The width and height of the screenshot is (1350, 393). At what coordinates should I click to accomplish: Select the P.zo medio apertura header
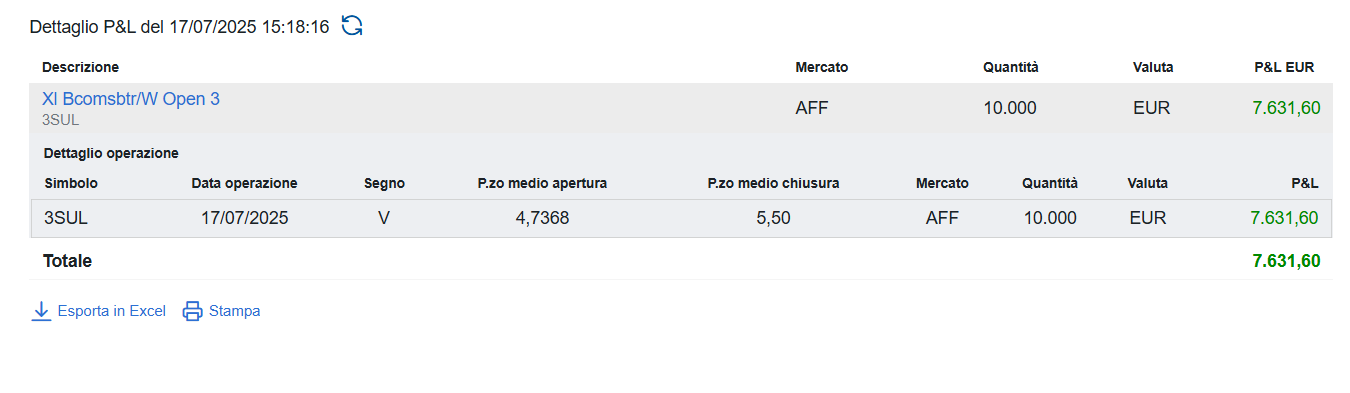(x=542, y=183)
